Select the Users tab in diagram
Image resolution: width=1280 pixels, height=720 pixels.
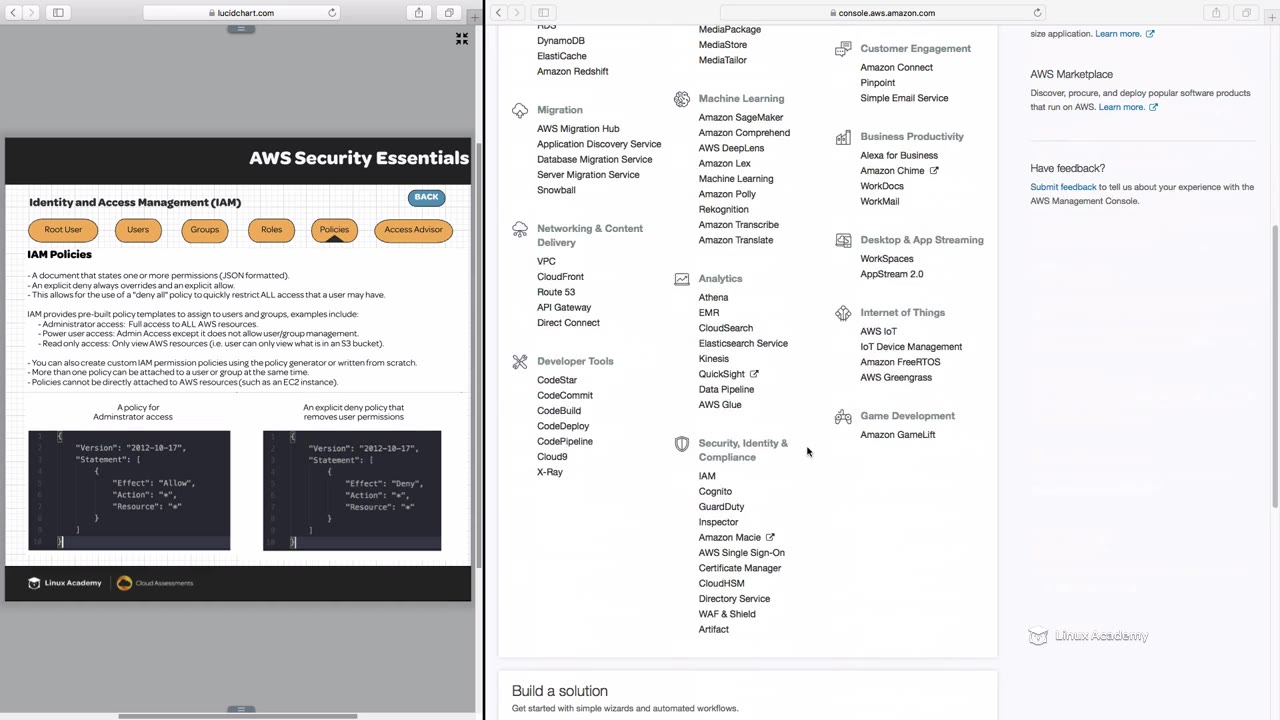(x=138, y=230)
